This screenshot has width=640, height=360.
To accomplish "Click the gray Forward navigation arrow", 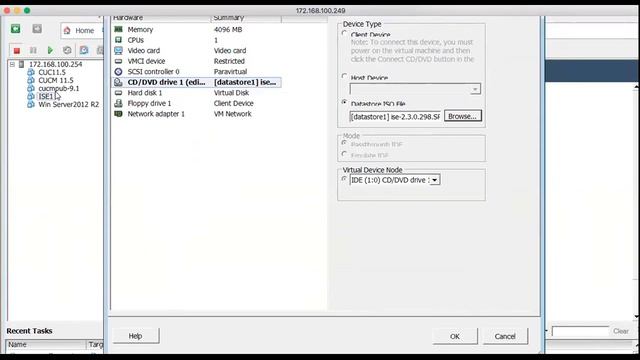I will click(37, 29).
